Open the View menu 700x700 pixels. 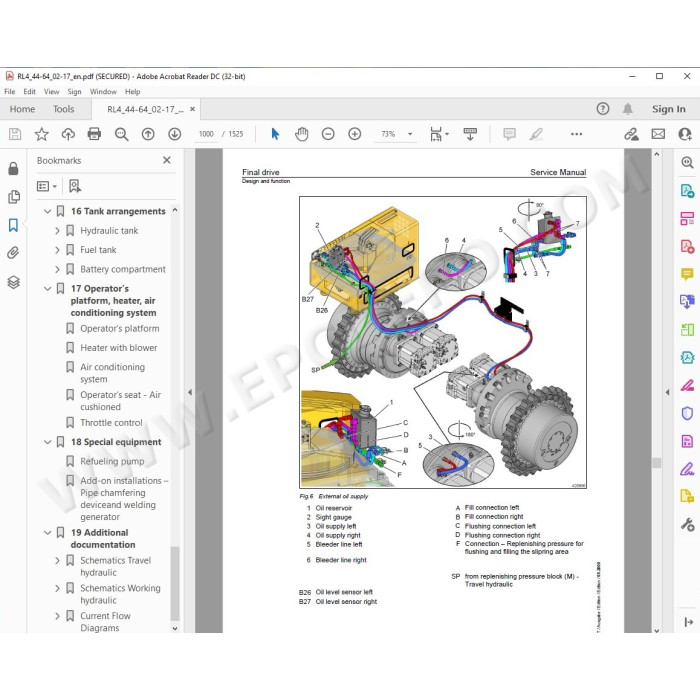(x=51, y=92)
